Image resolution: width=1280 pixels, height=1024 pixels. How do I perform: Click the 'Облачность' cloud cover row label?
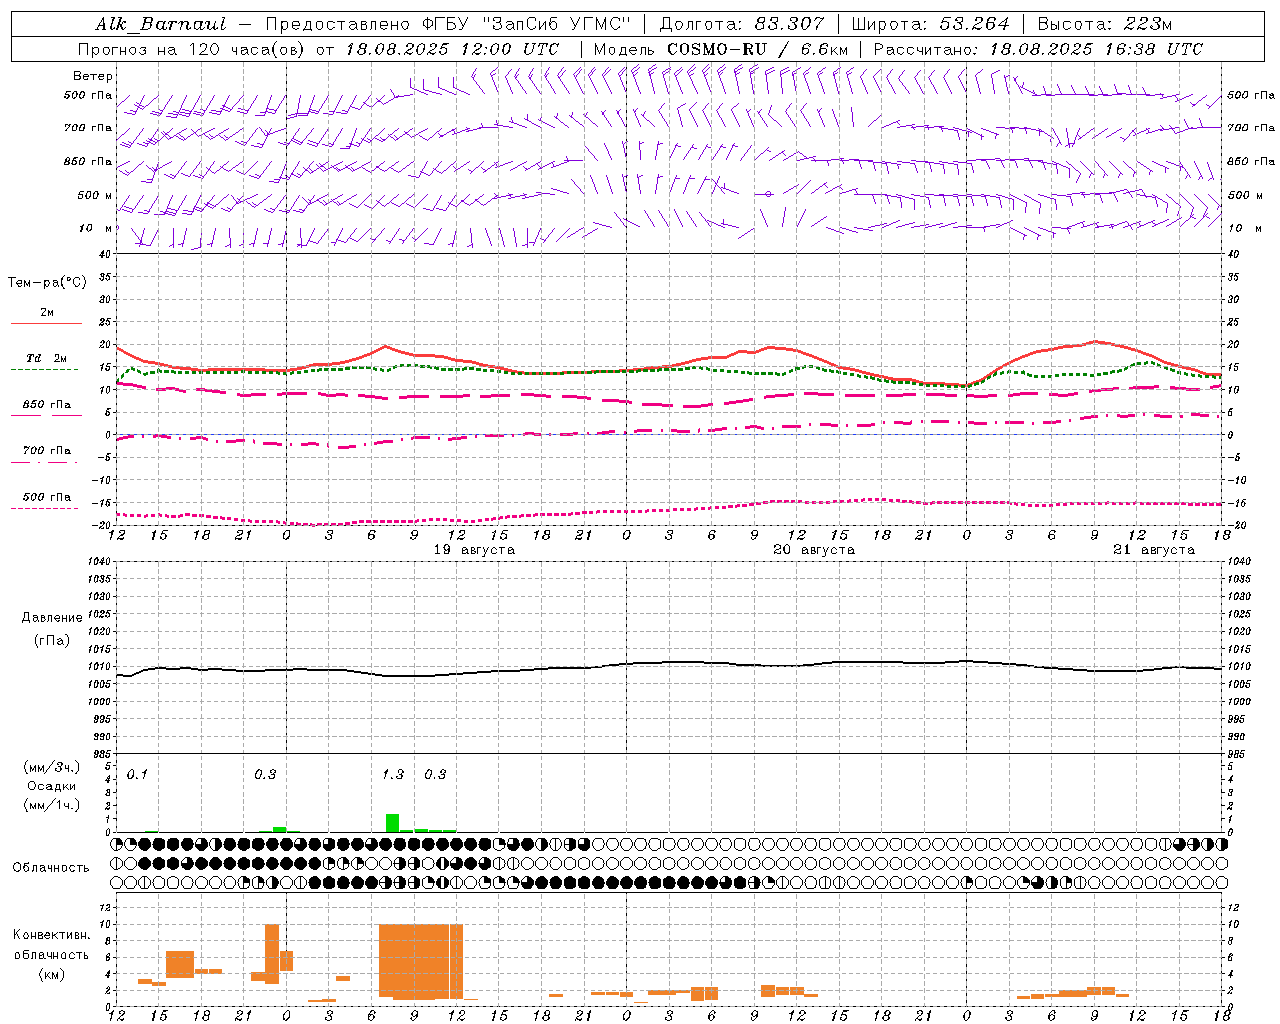pyautogui.click(x=51, y=868)
